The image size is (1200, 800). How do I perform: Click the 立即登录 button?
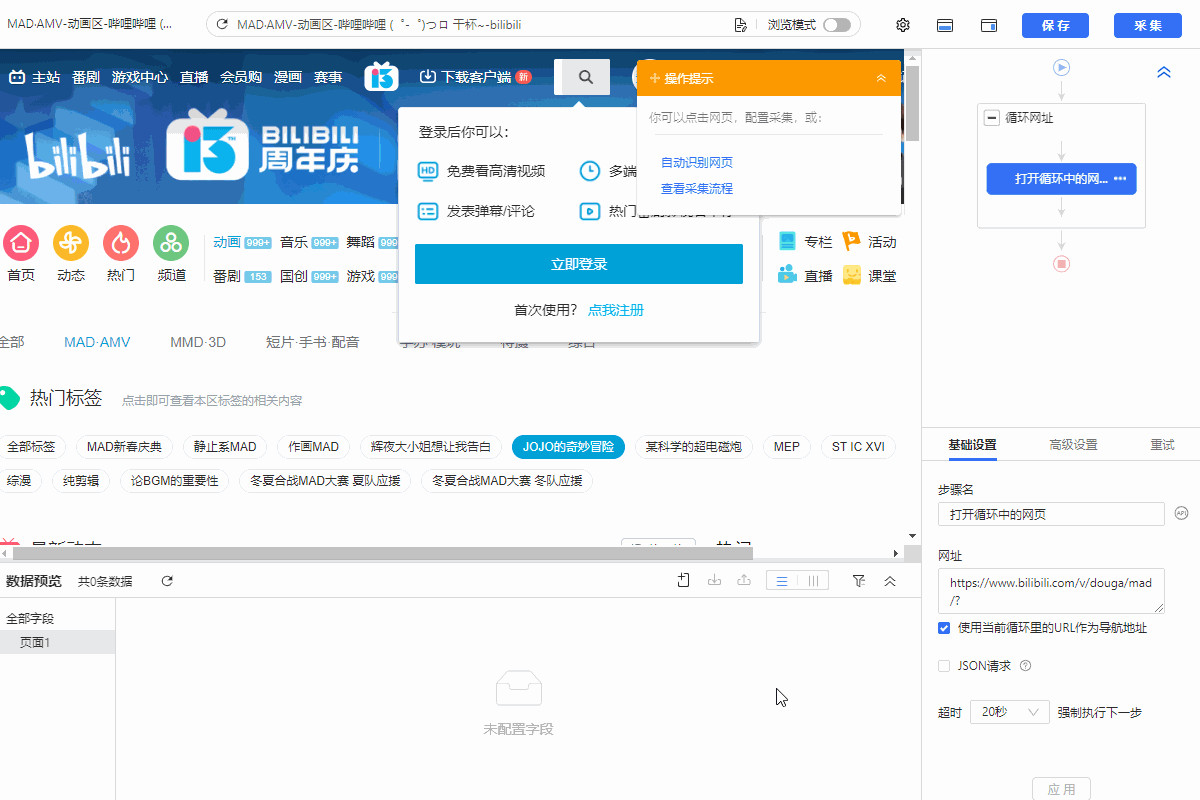579,264
